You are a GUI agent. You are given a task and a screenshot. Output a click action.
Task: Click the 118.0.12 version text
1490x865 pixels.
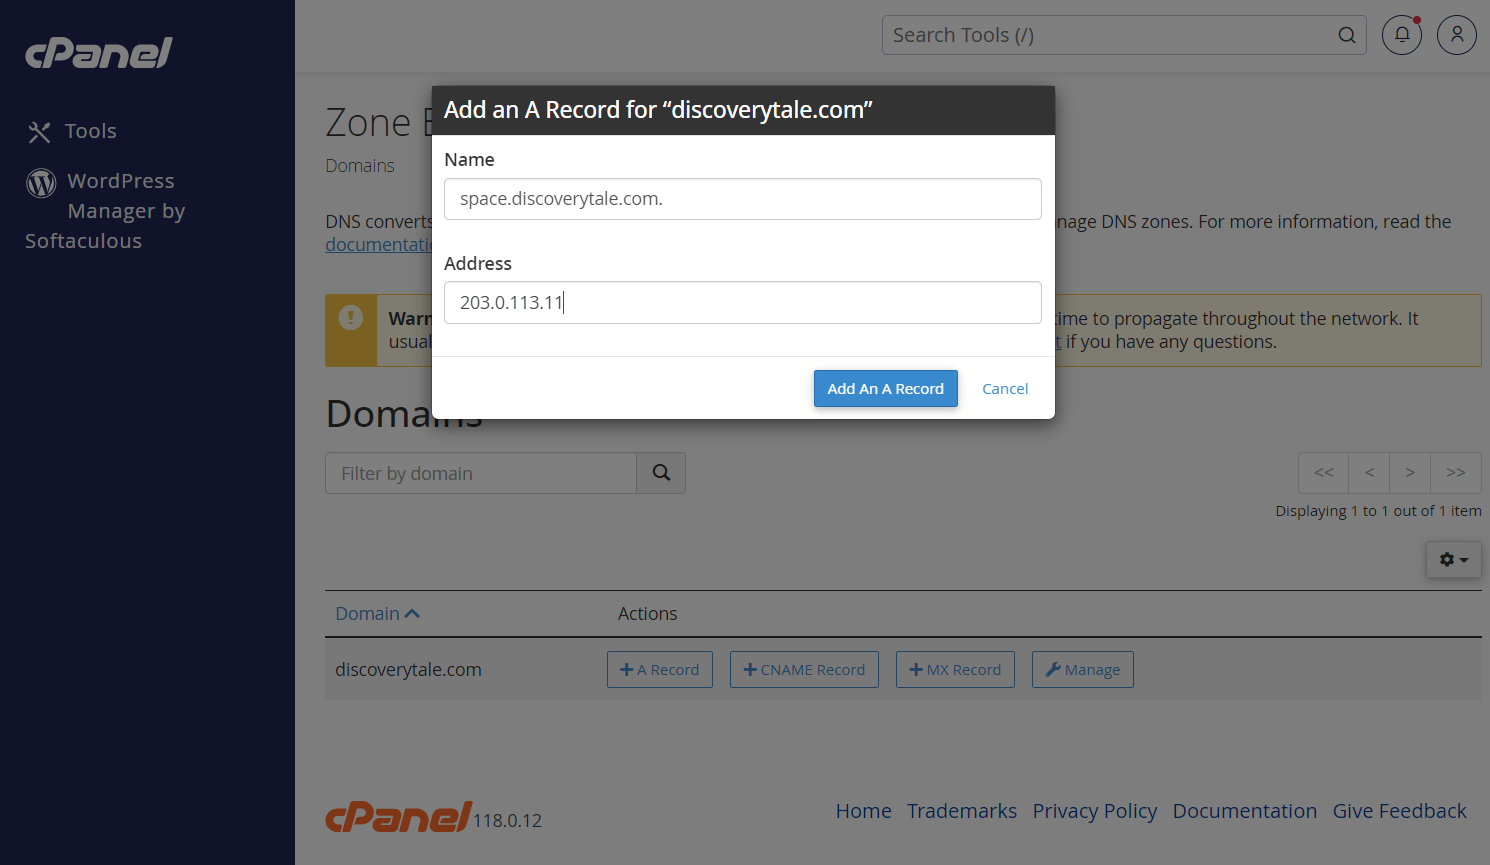508,821
